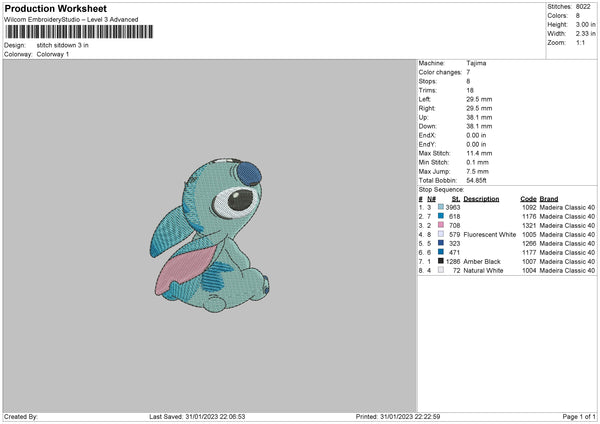The height and width of the screenshot is (424, 600).
Task: Click the Description column header
Action: pos(481,198)
